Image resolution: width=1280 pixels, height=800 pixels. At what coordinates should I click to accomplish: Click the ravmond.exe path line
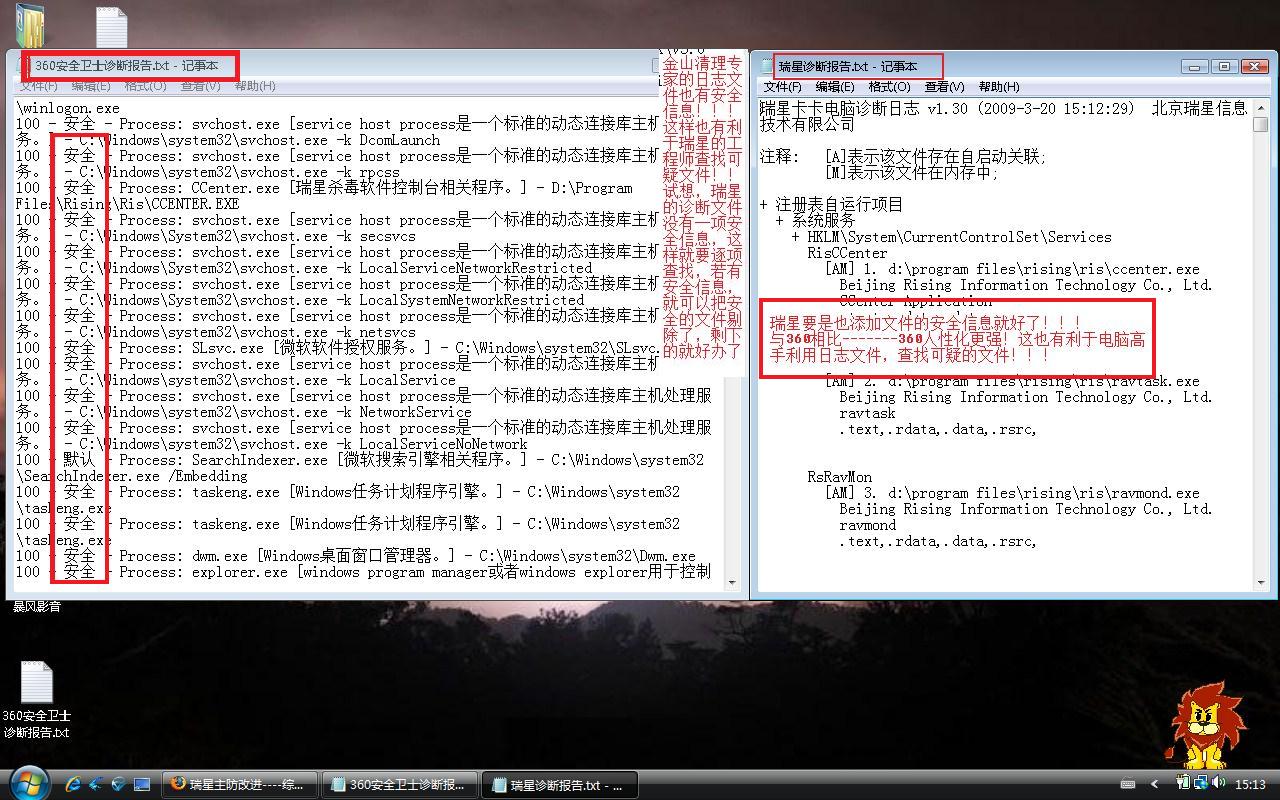coord(1012,493)
